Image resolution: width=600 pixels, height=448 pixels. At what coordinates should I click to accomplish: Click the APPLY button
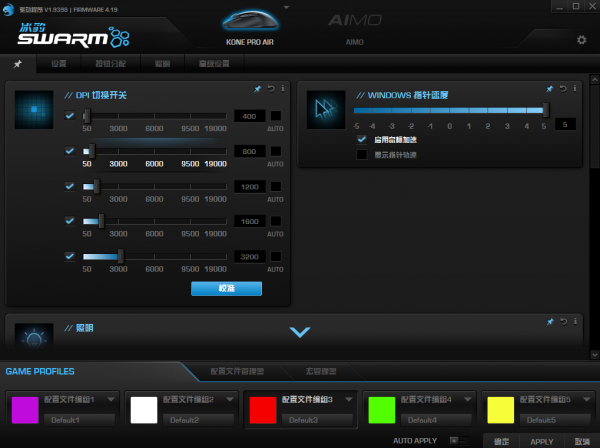click(x=541, y=440)
